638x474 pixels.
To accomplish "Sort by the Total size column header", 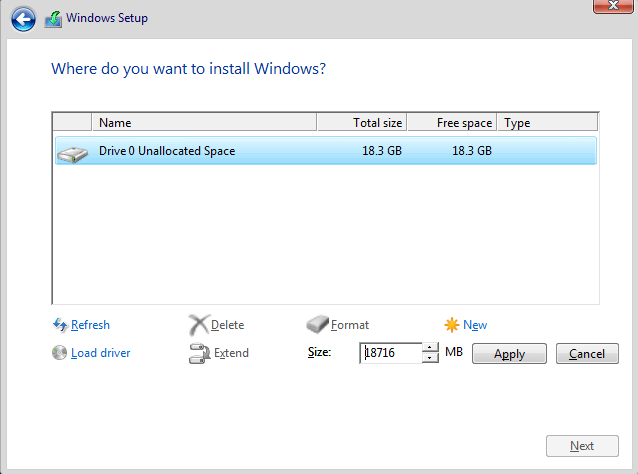I will click(x=362, y=122).
